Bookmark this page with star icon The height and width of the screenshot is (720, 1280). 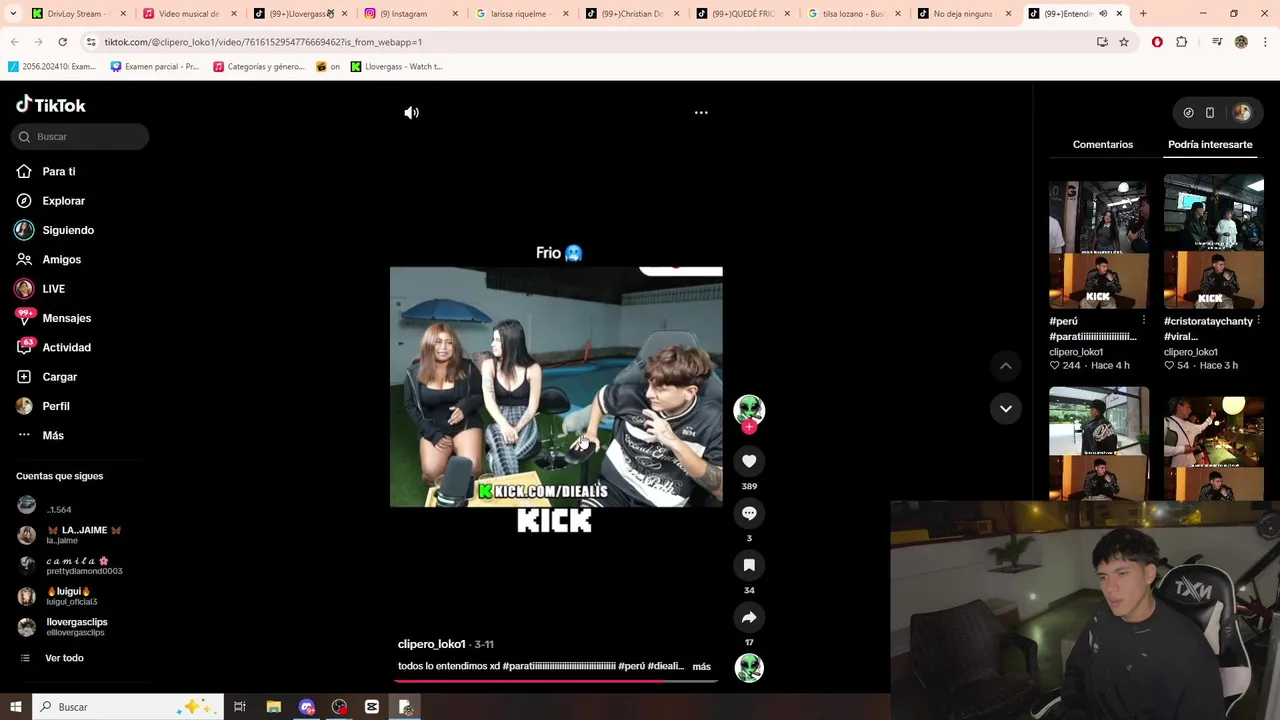click(x=1124, y=42)
